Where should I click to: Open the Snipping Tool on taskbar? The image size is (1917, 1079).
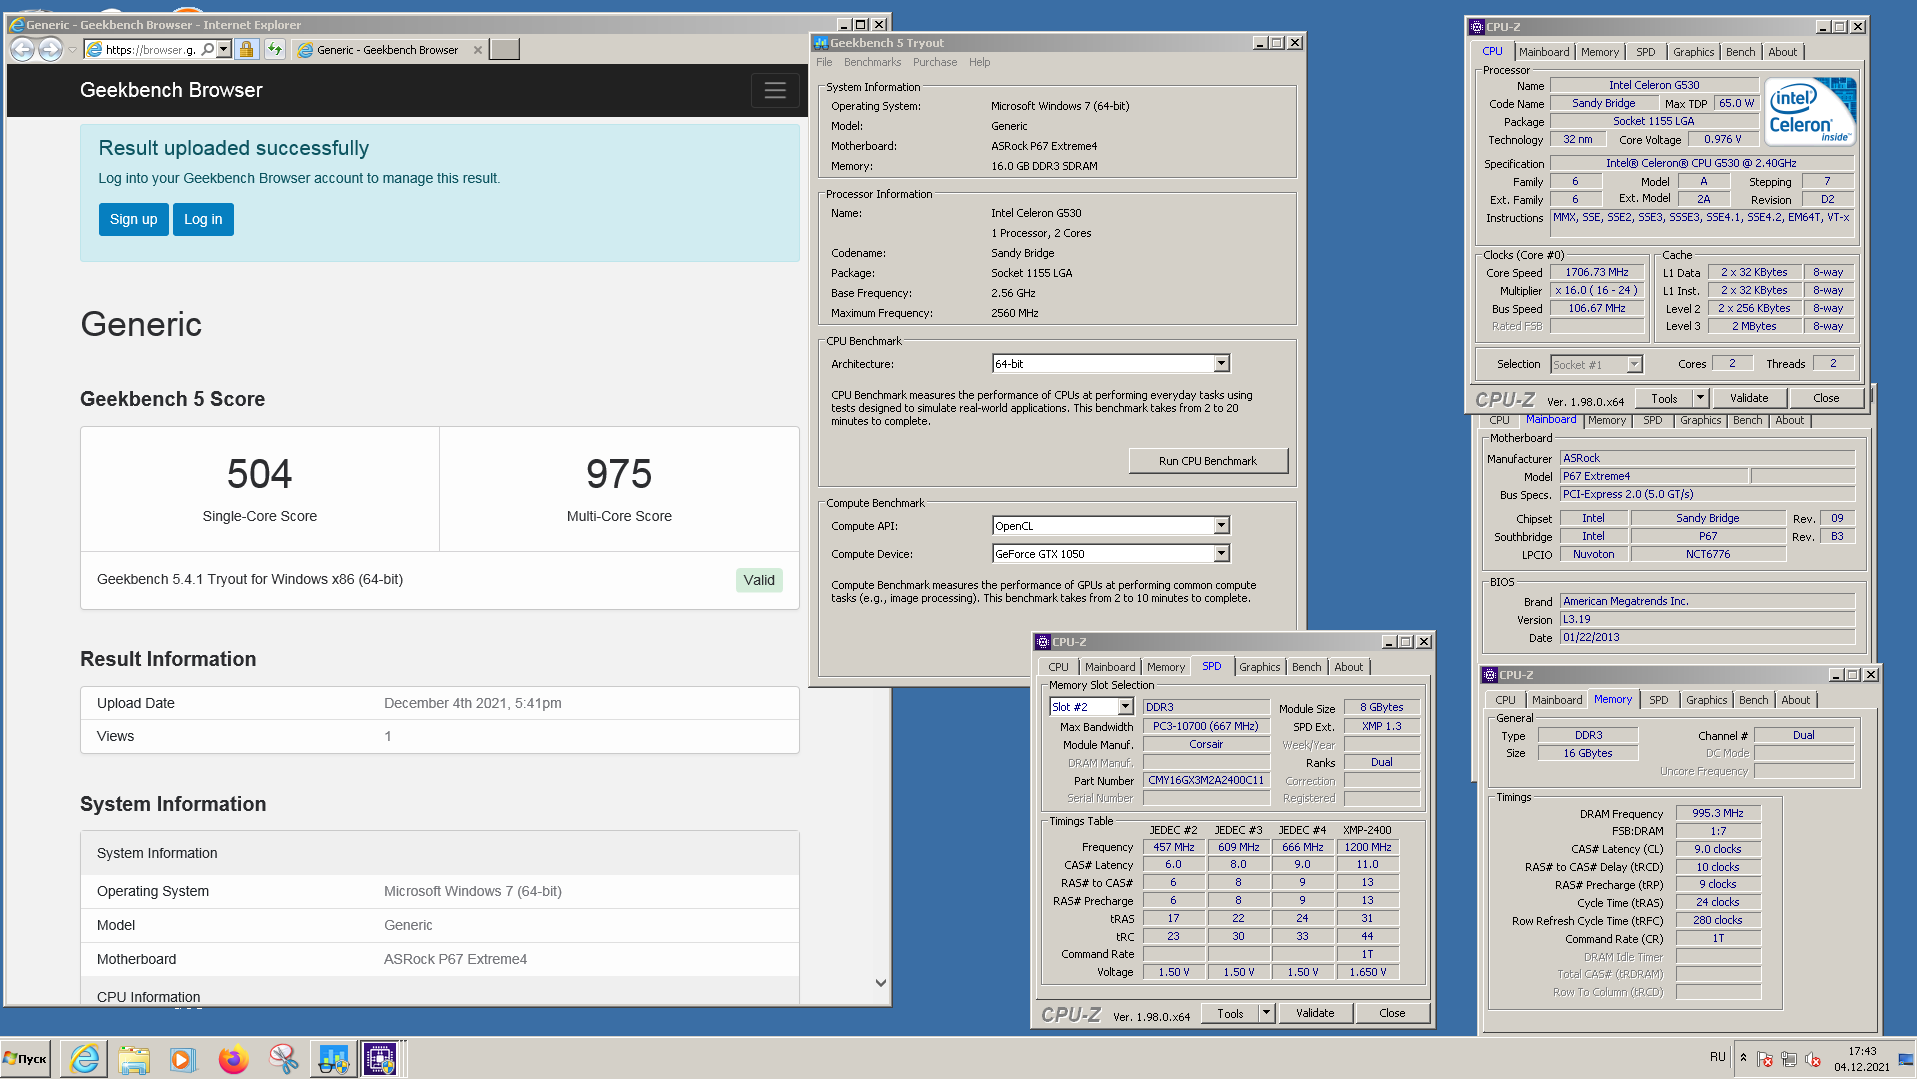point(283,1059)
